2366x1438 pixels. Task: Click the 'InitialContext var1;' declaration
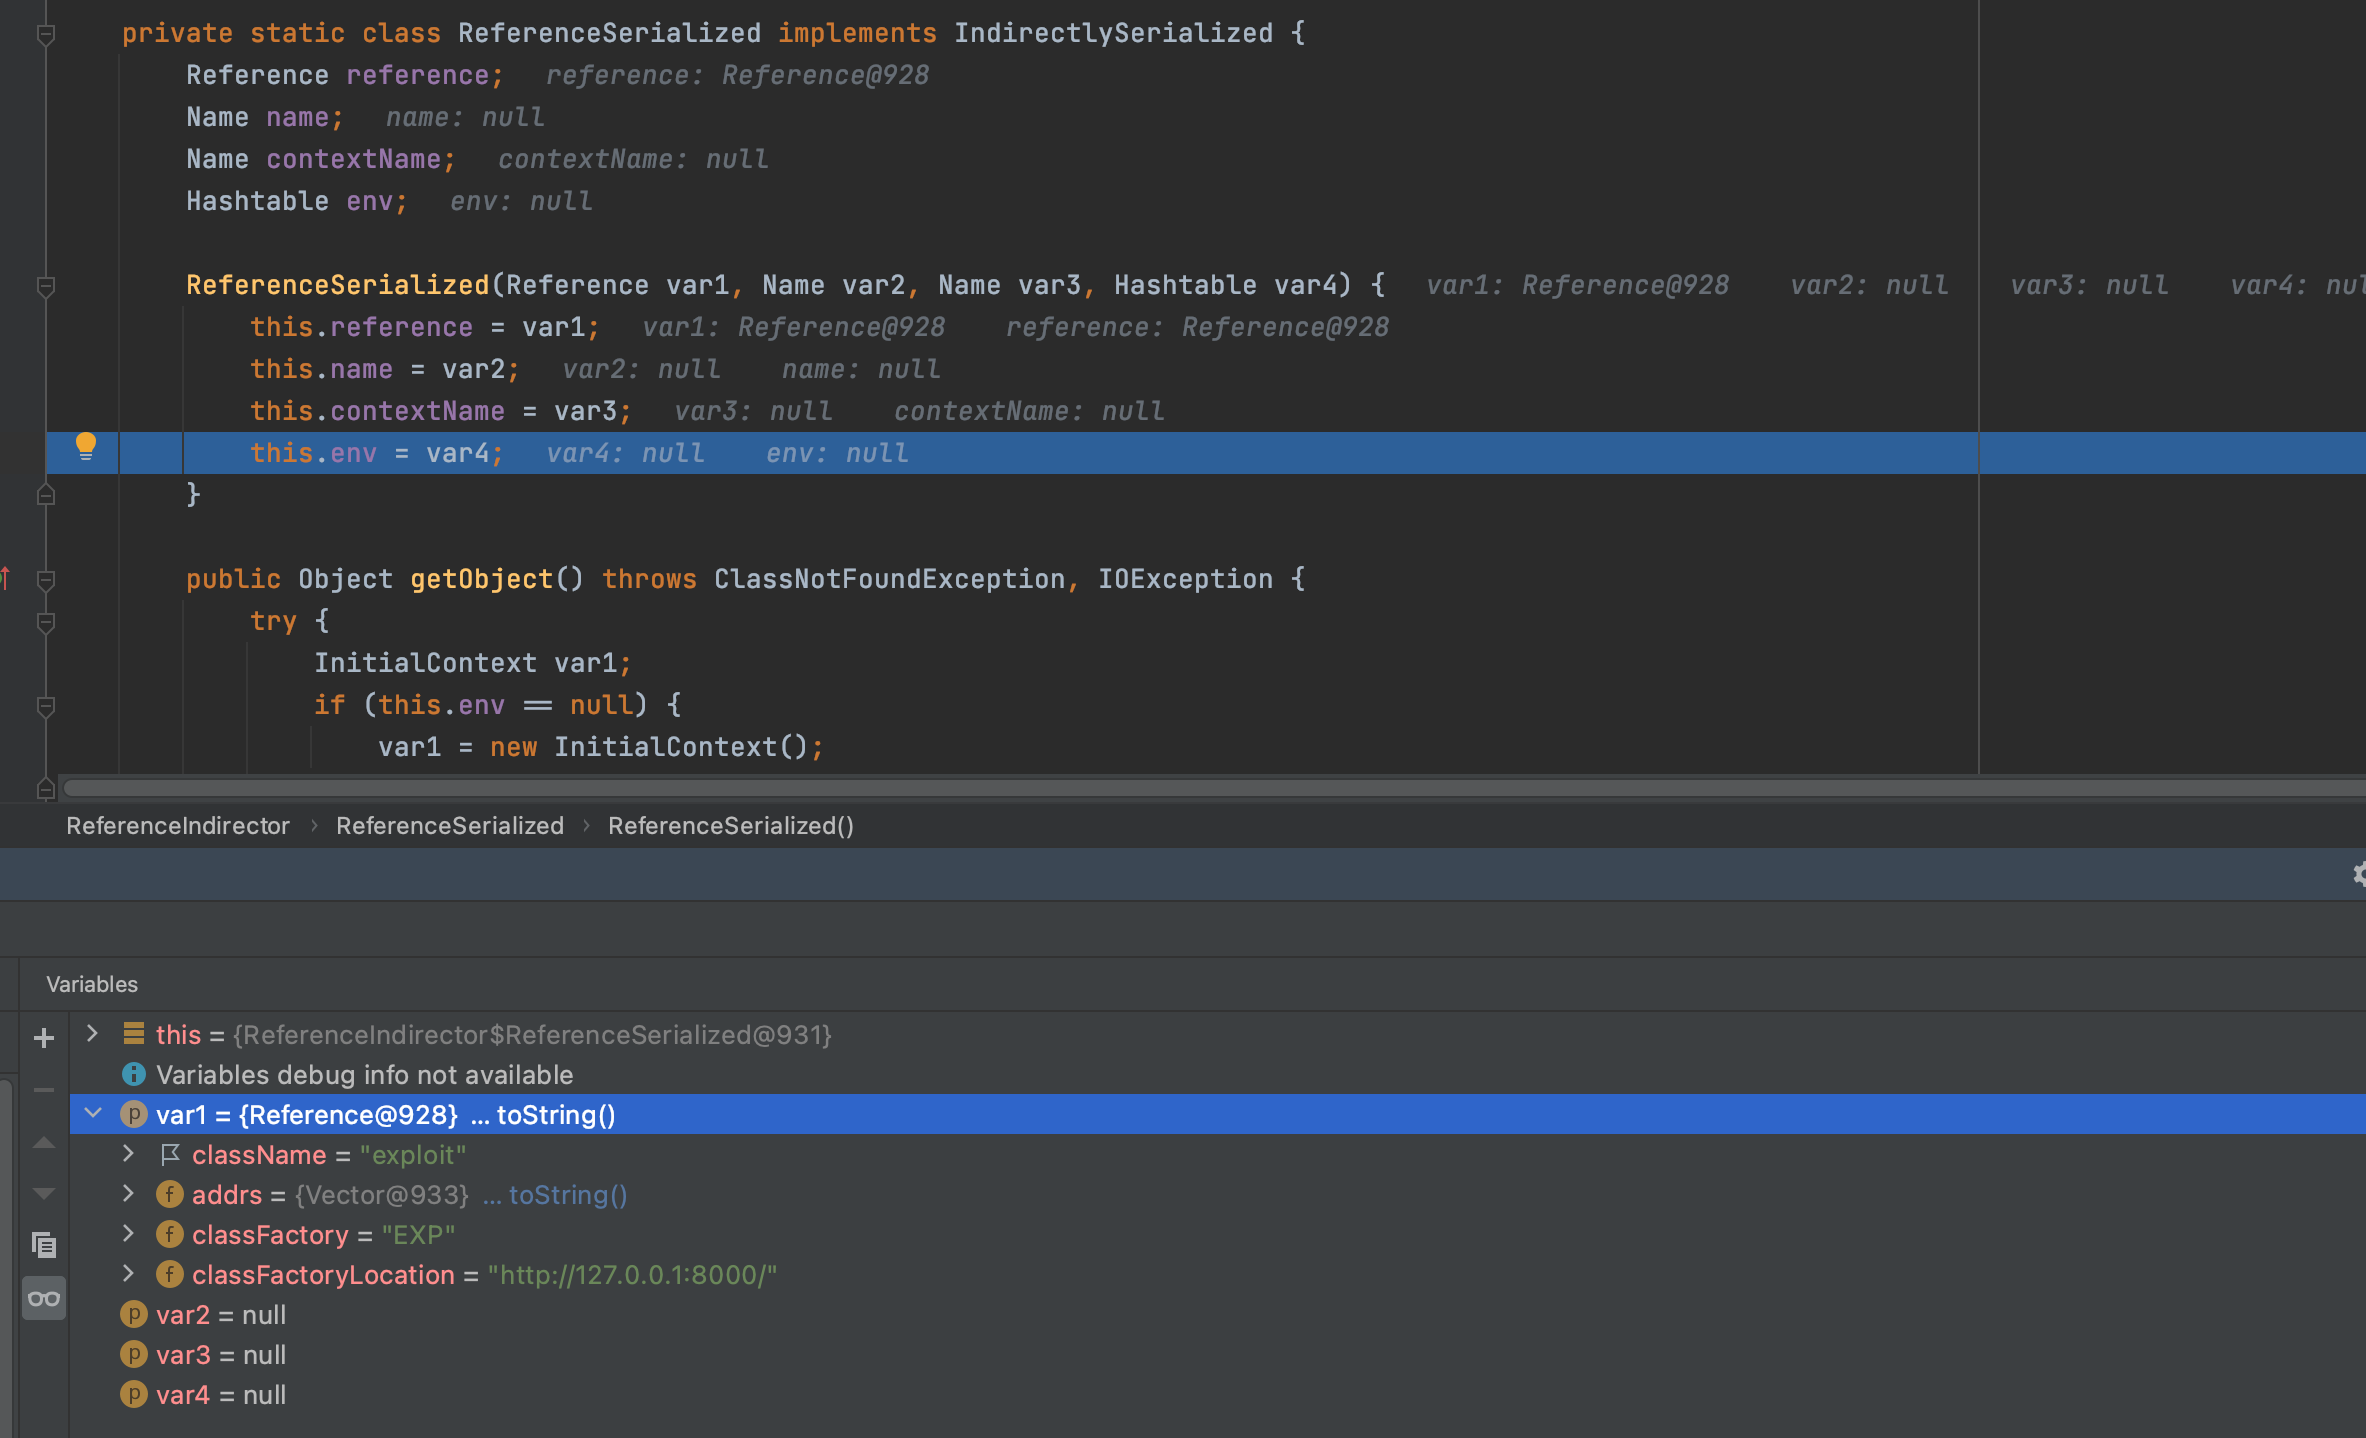473,663
